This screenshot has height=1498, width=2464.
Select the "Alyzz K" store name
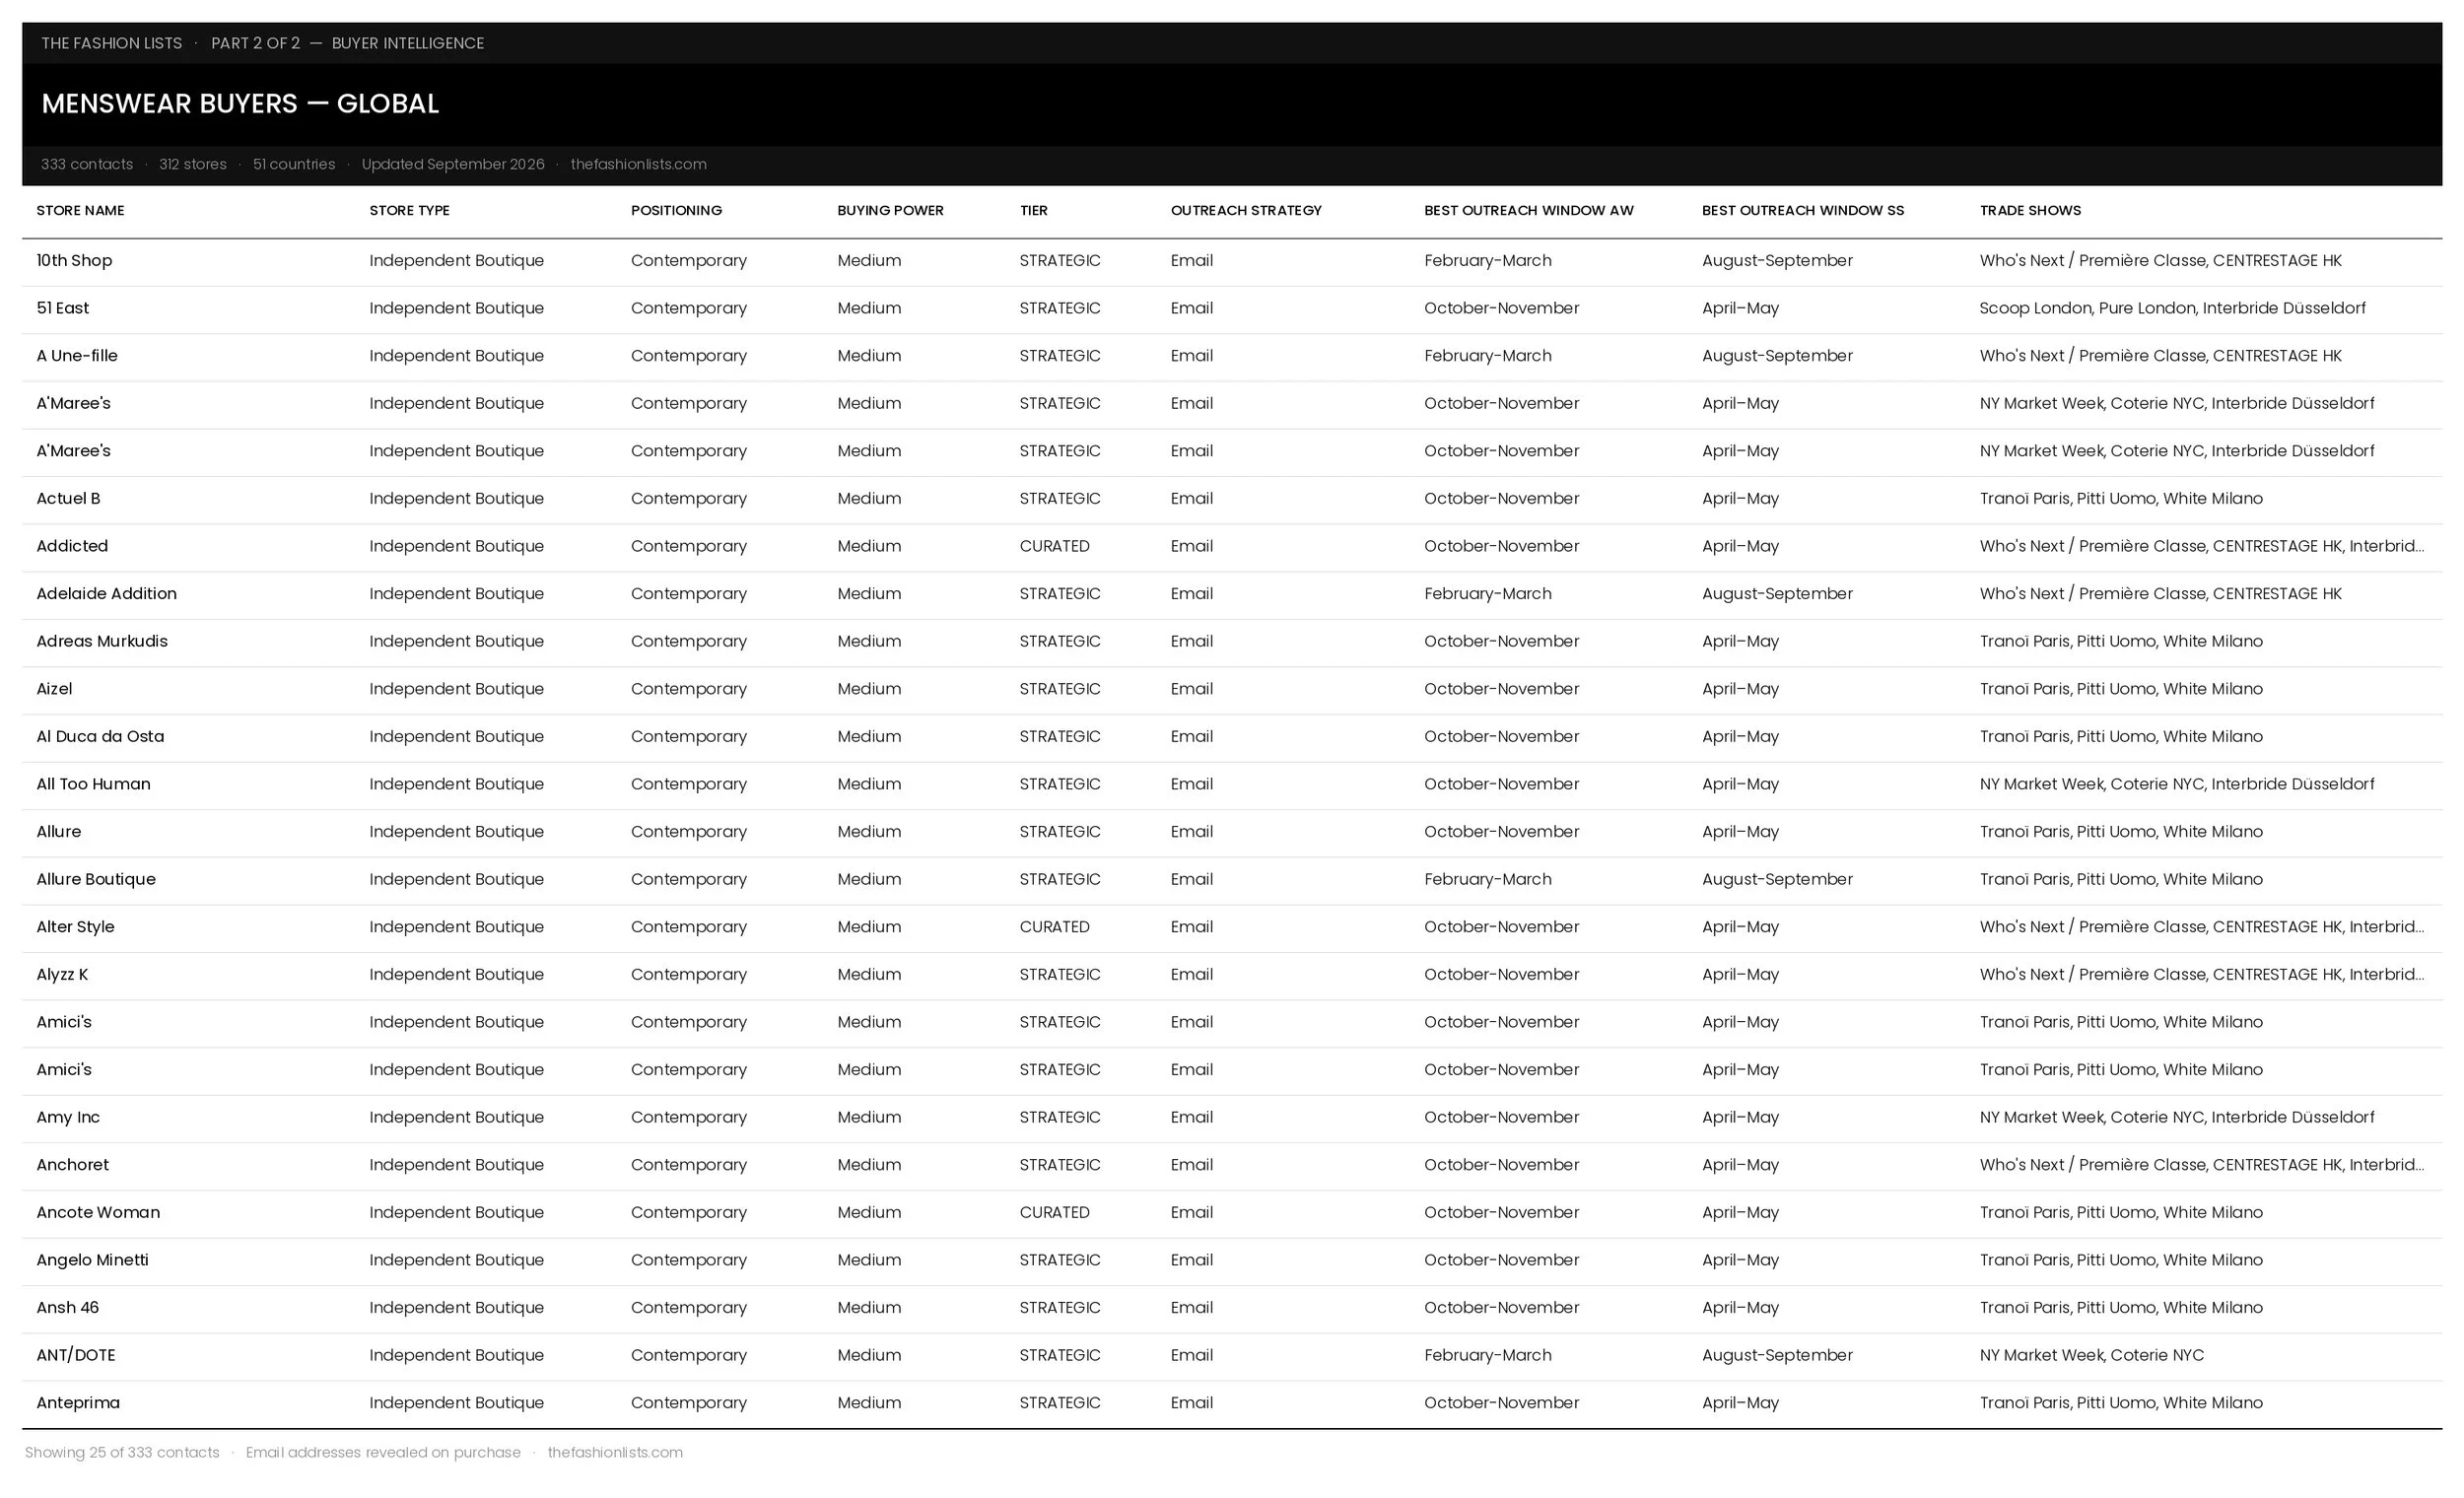click(x=62, y=974)
